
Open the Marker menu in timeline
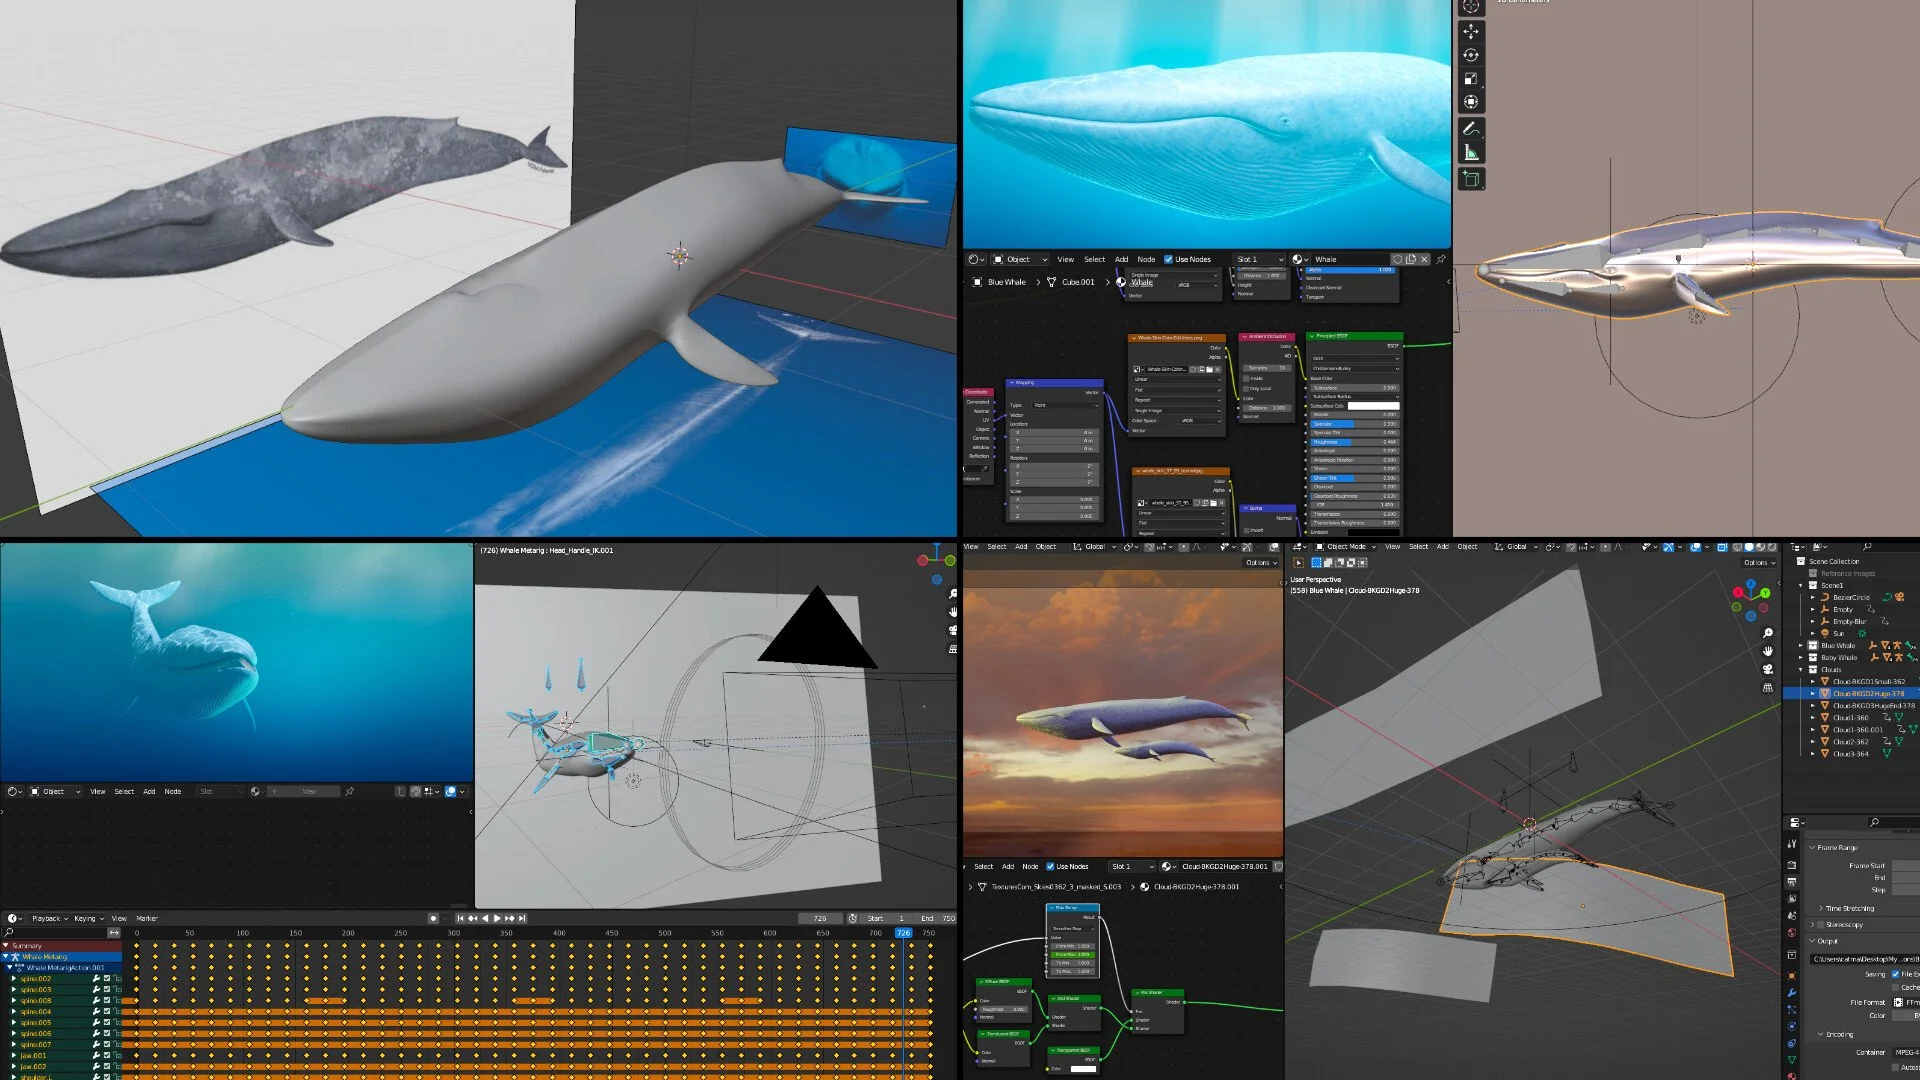coord(147,918)
